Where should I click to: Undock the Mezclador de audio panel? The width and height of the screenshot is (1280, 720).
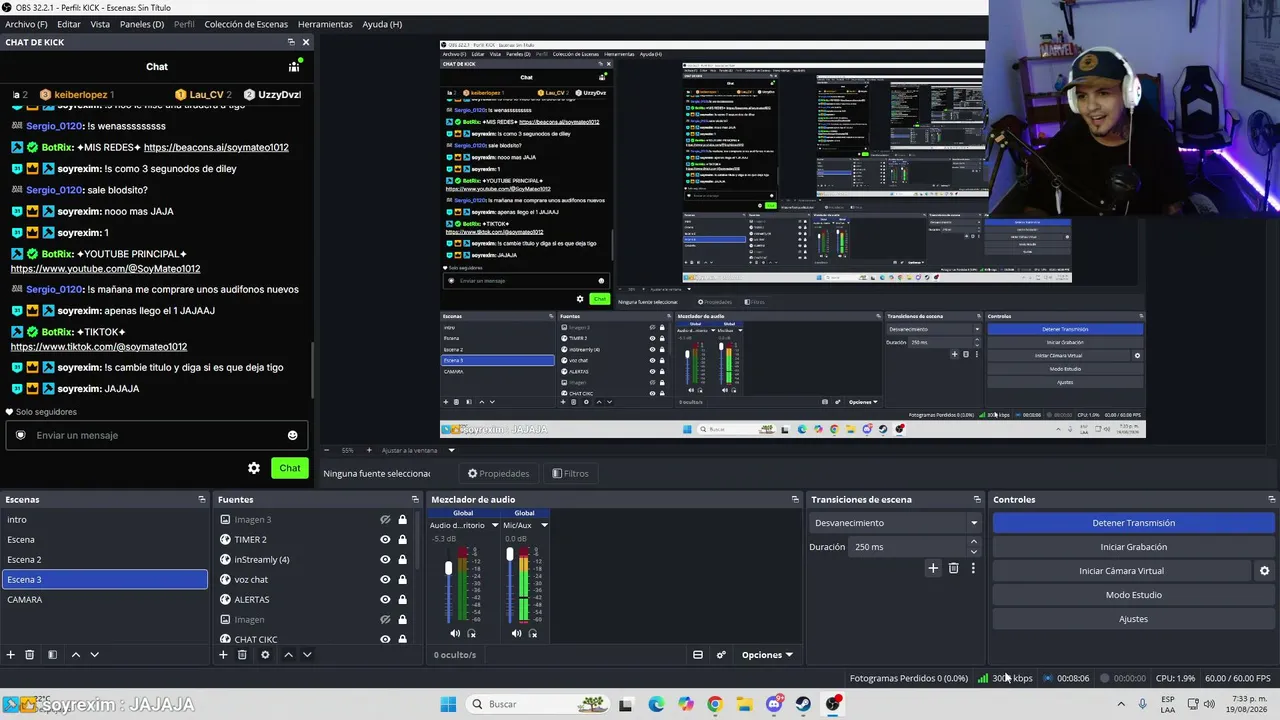[x=795, y=499]
